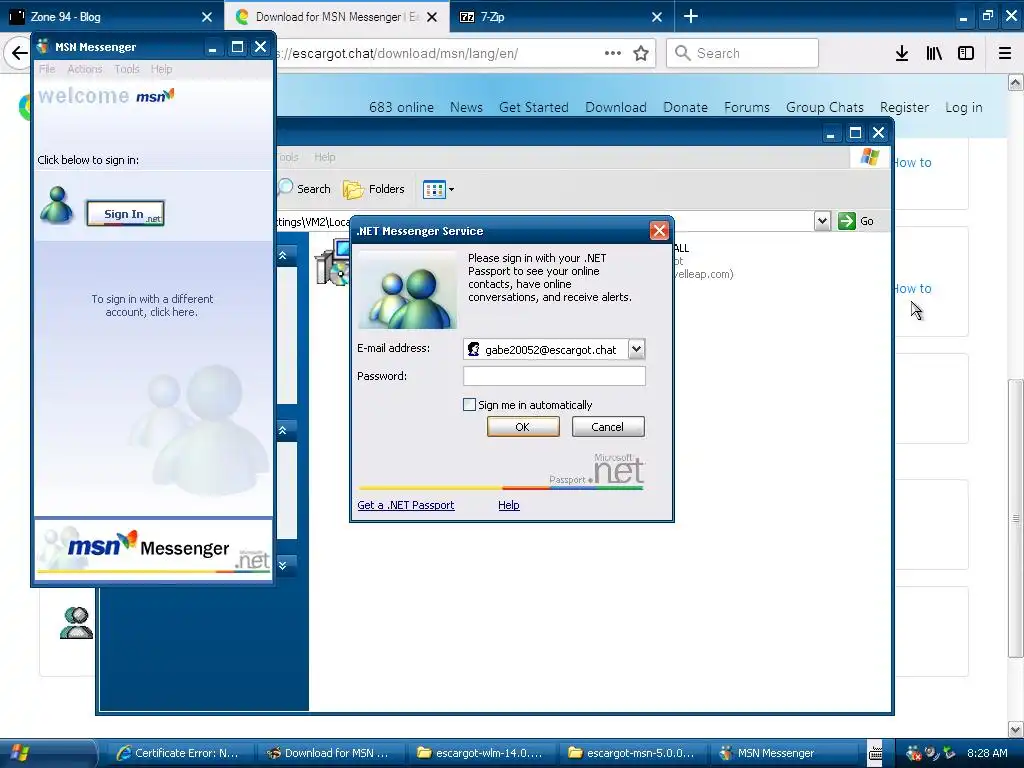Switch to the Zone 94 - Blog tab
The image size is (1024, 768).
(112, 16)
